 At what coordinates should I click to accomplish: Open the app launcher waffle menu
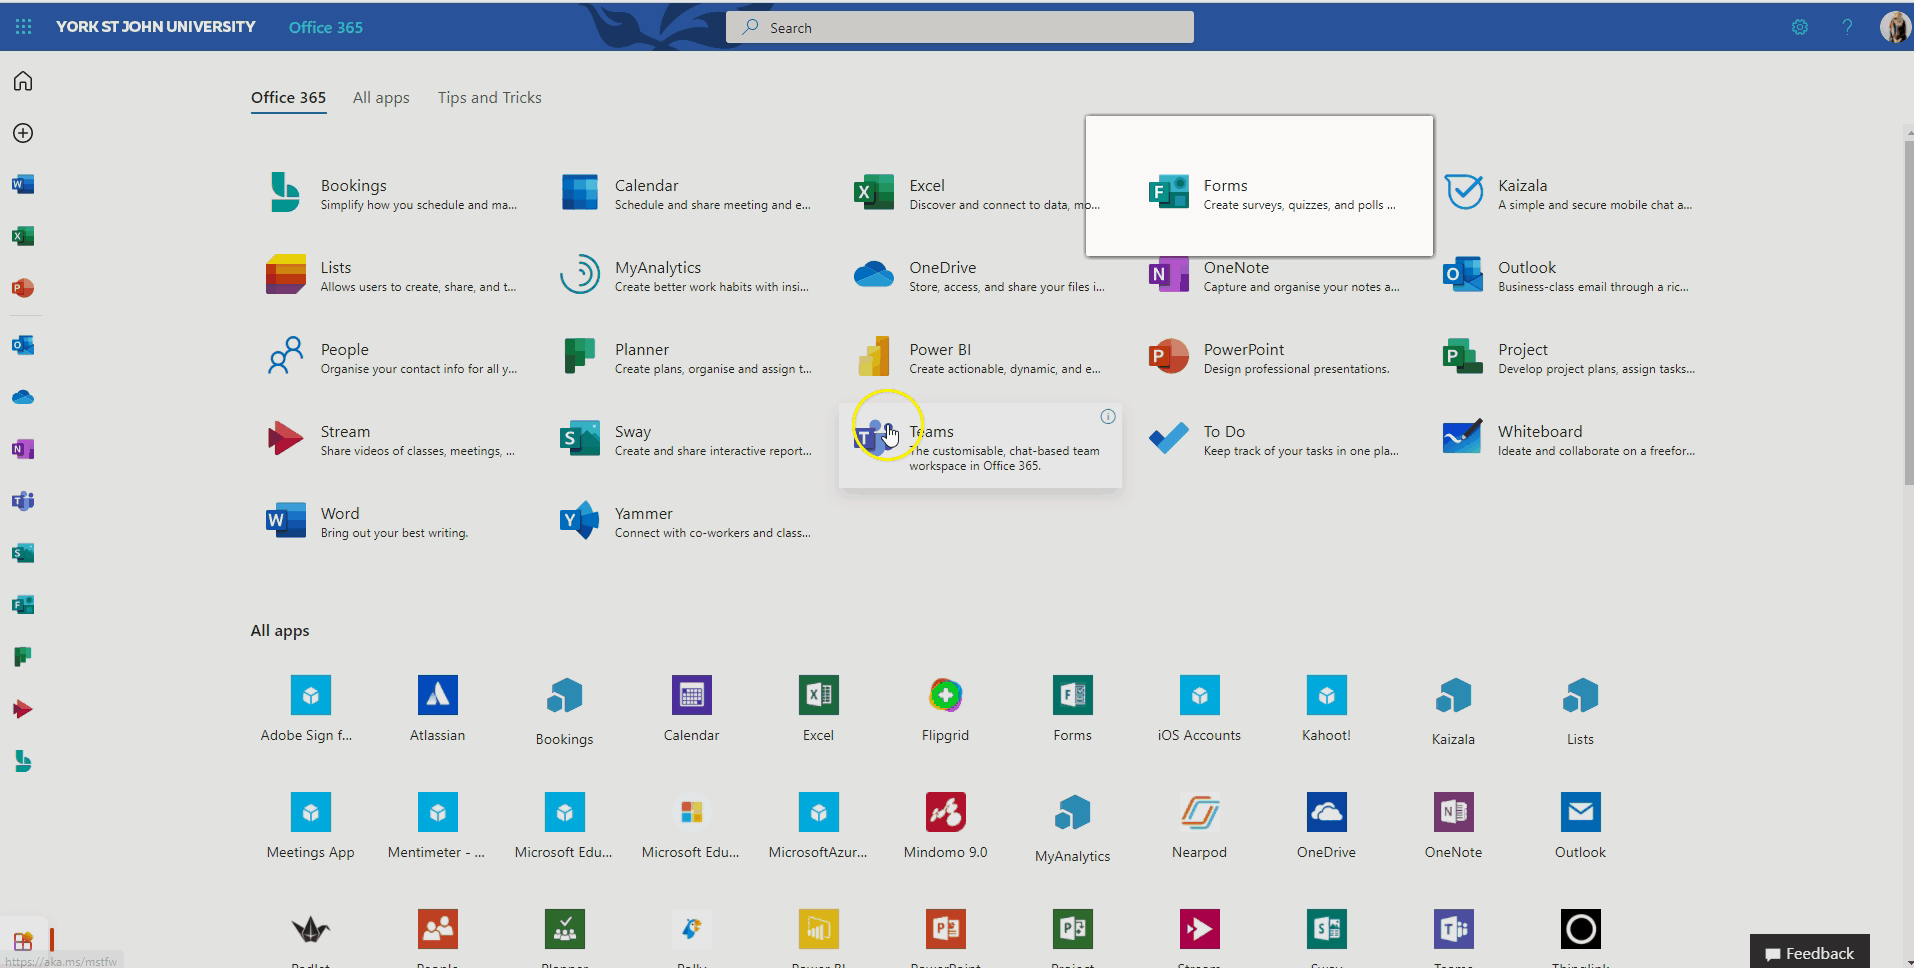23,27
